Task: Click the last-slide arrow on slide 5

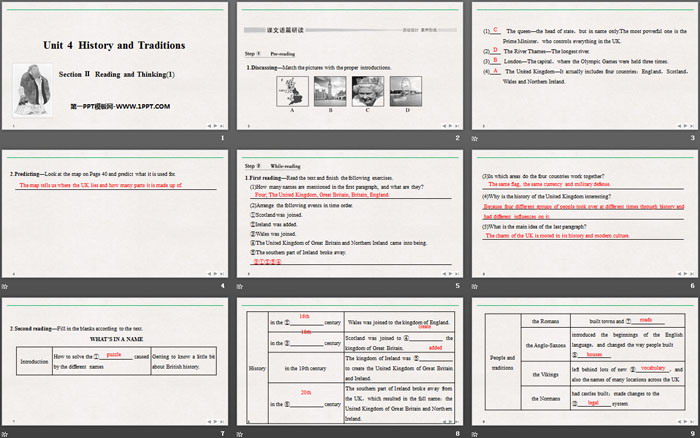Action: [456, 274]
